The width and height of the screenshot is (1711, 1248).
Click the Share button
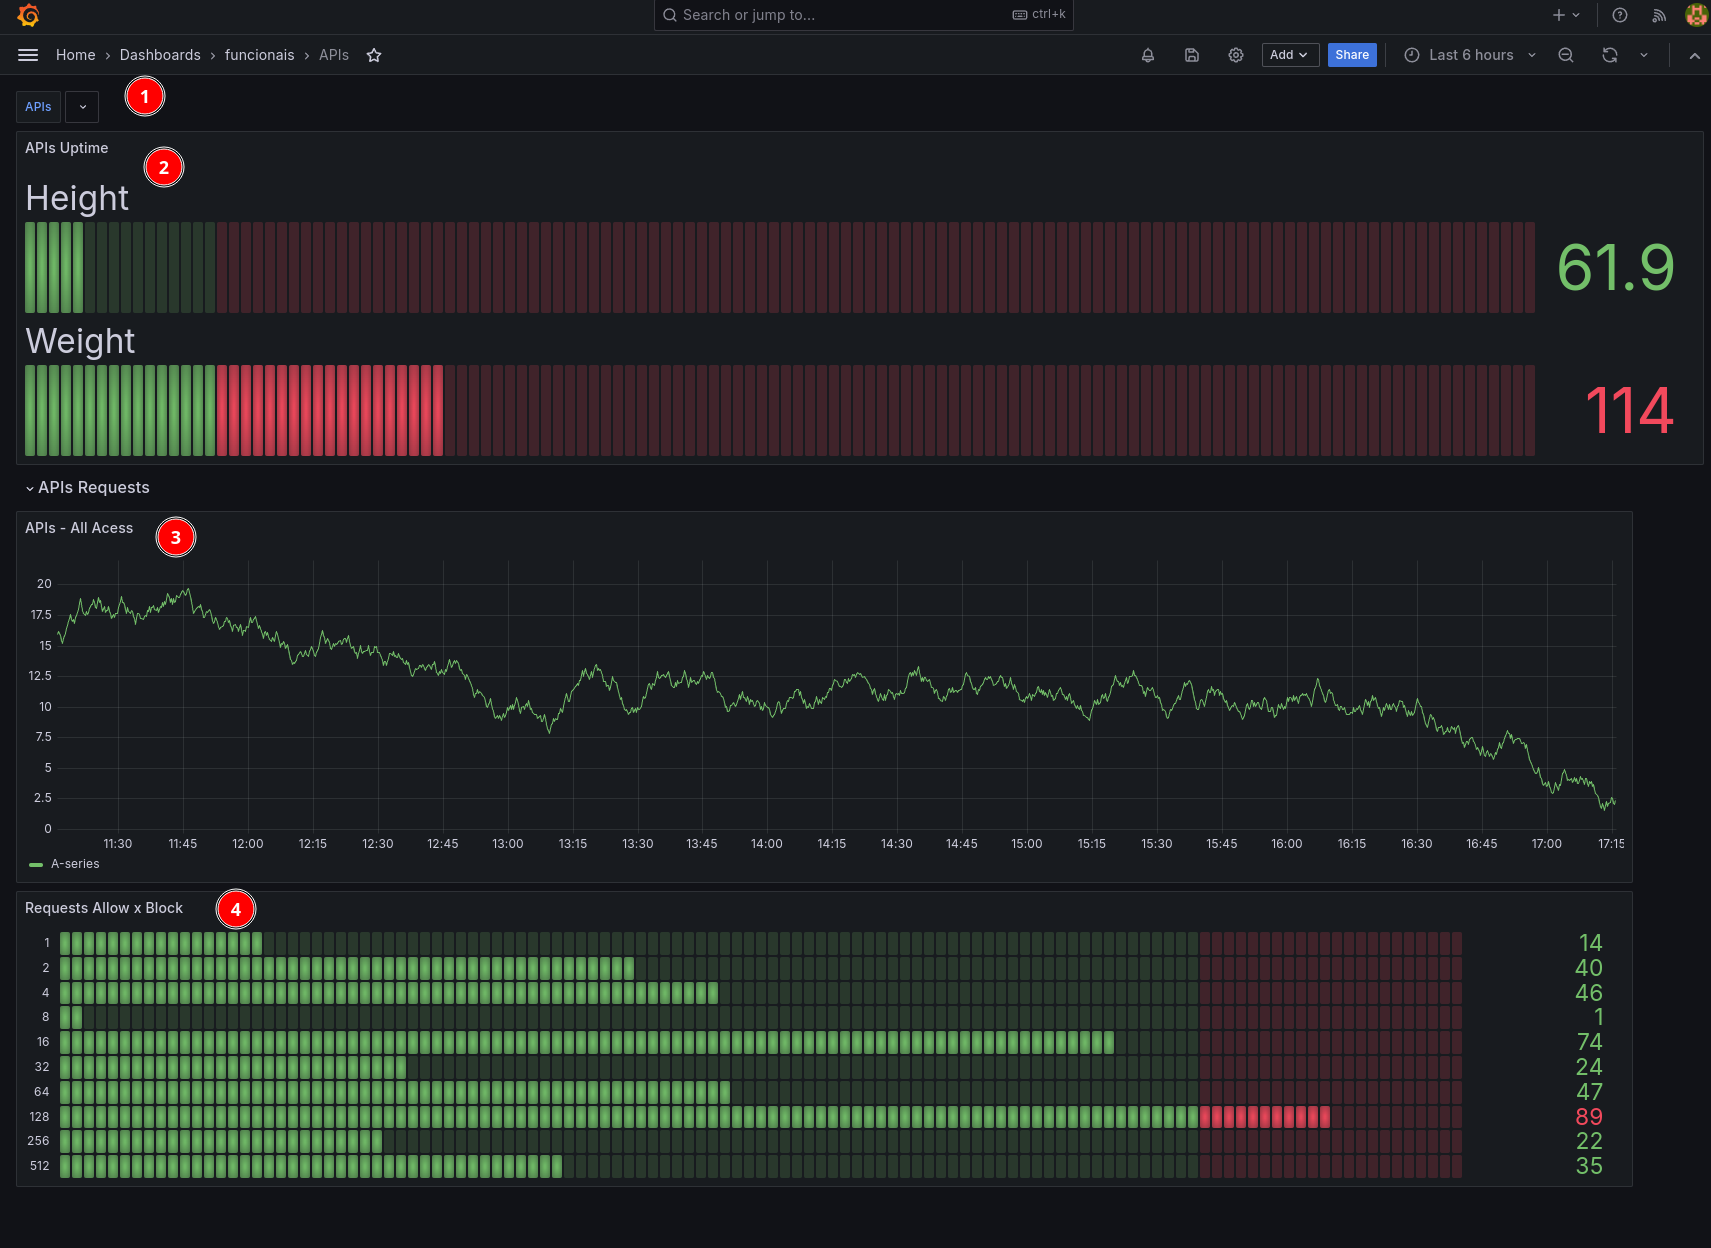tap(1352, 55)
